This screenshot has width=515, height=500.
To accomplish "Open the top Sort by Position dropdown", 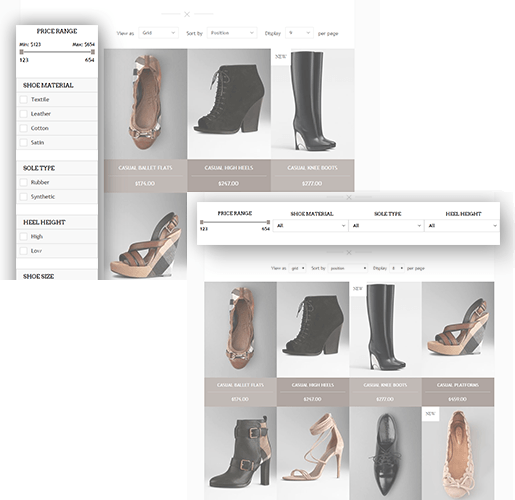I will click(232, 33).
